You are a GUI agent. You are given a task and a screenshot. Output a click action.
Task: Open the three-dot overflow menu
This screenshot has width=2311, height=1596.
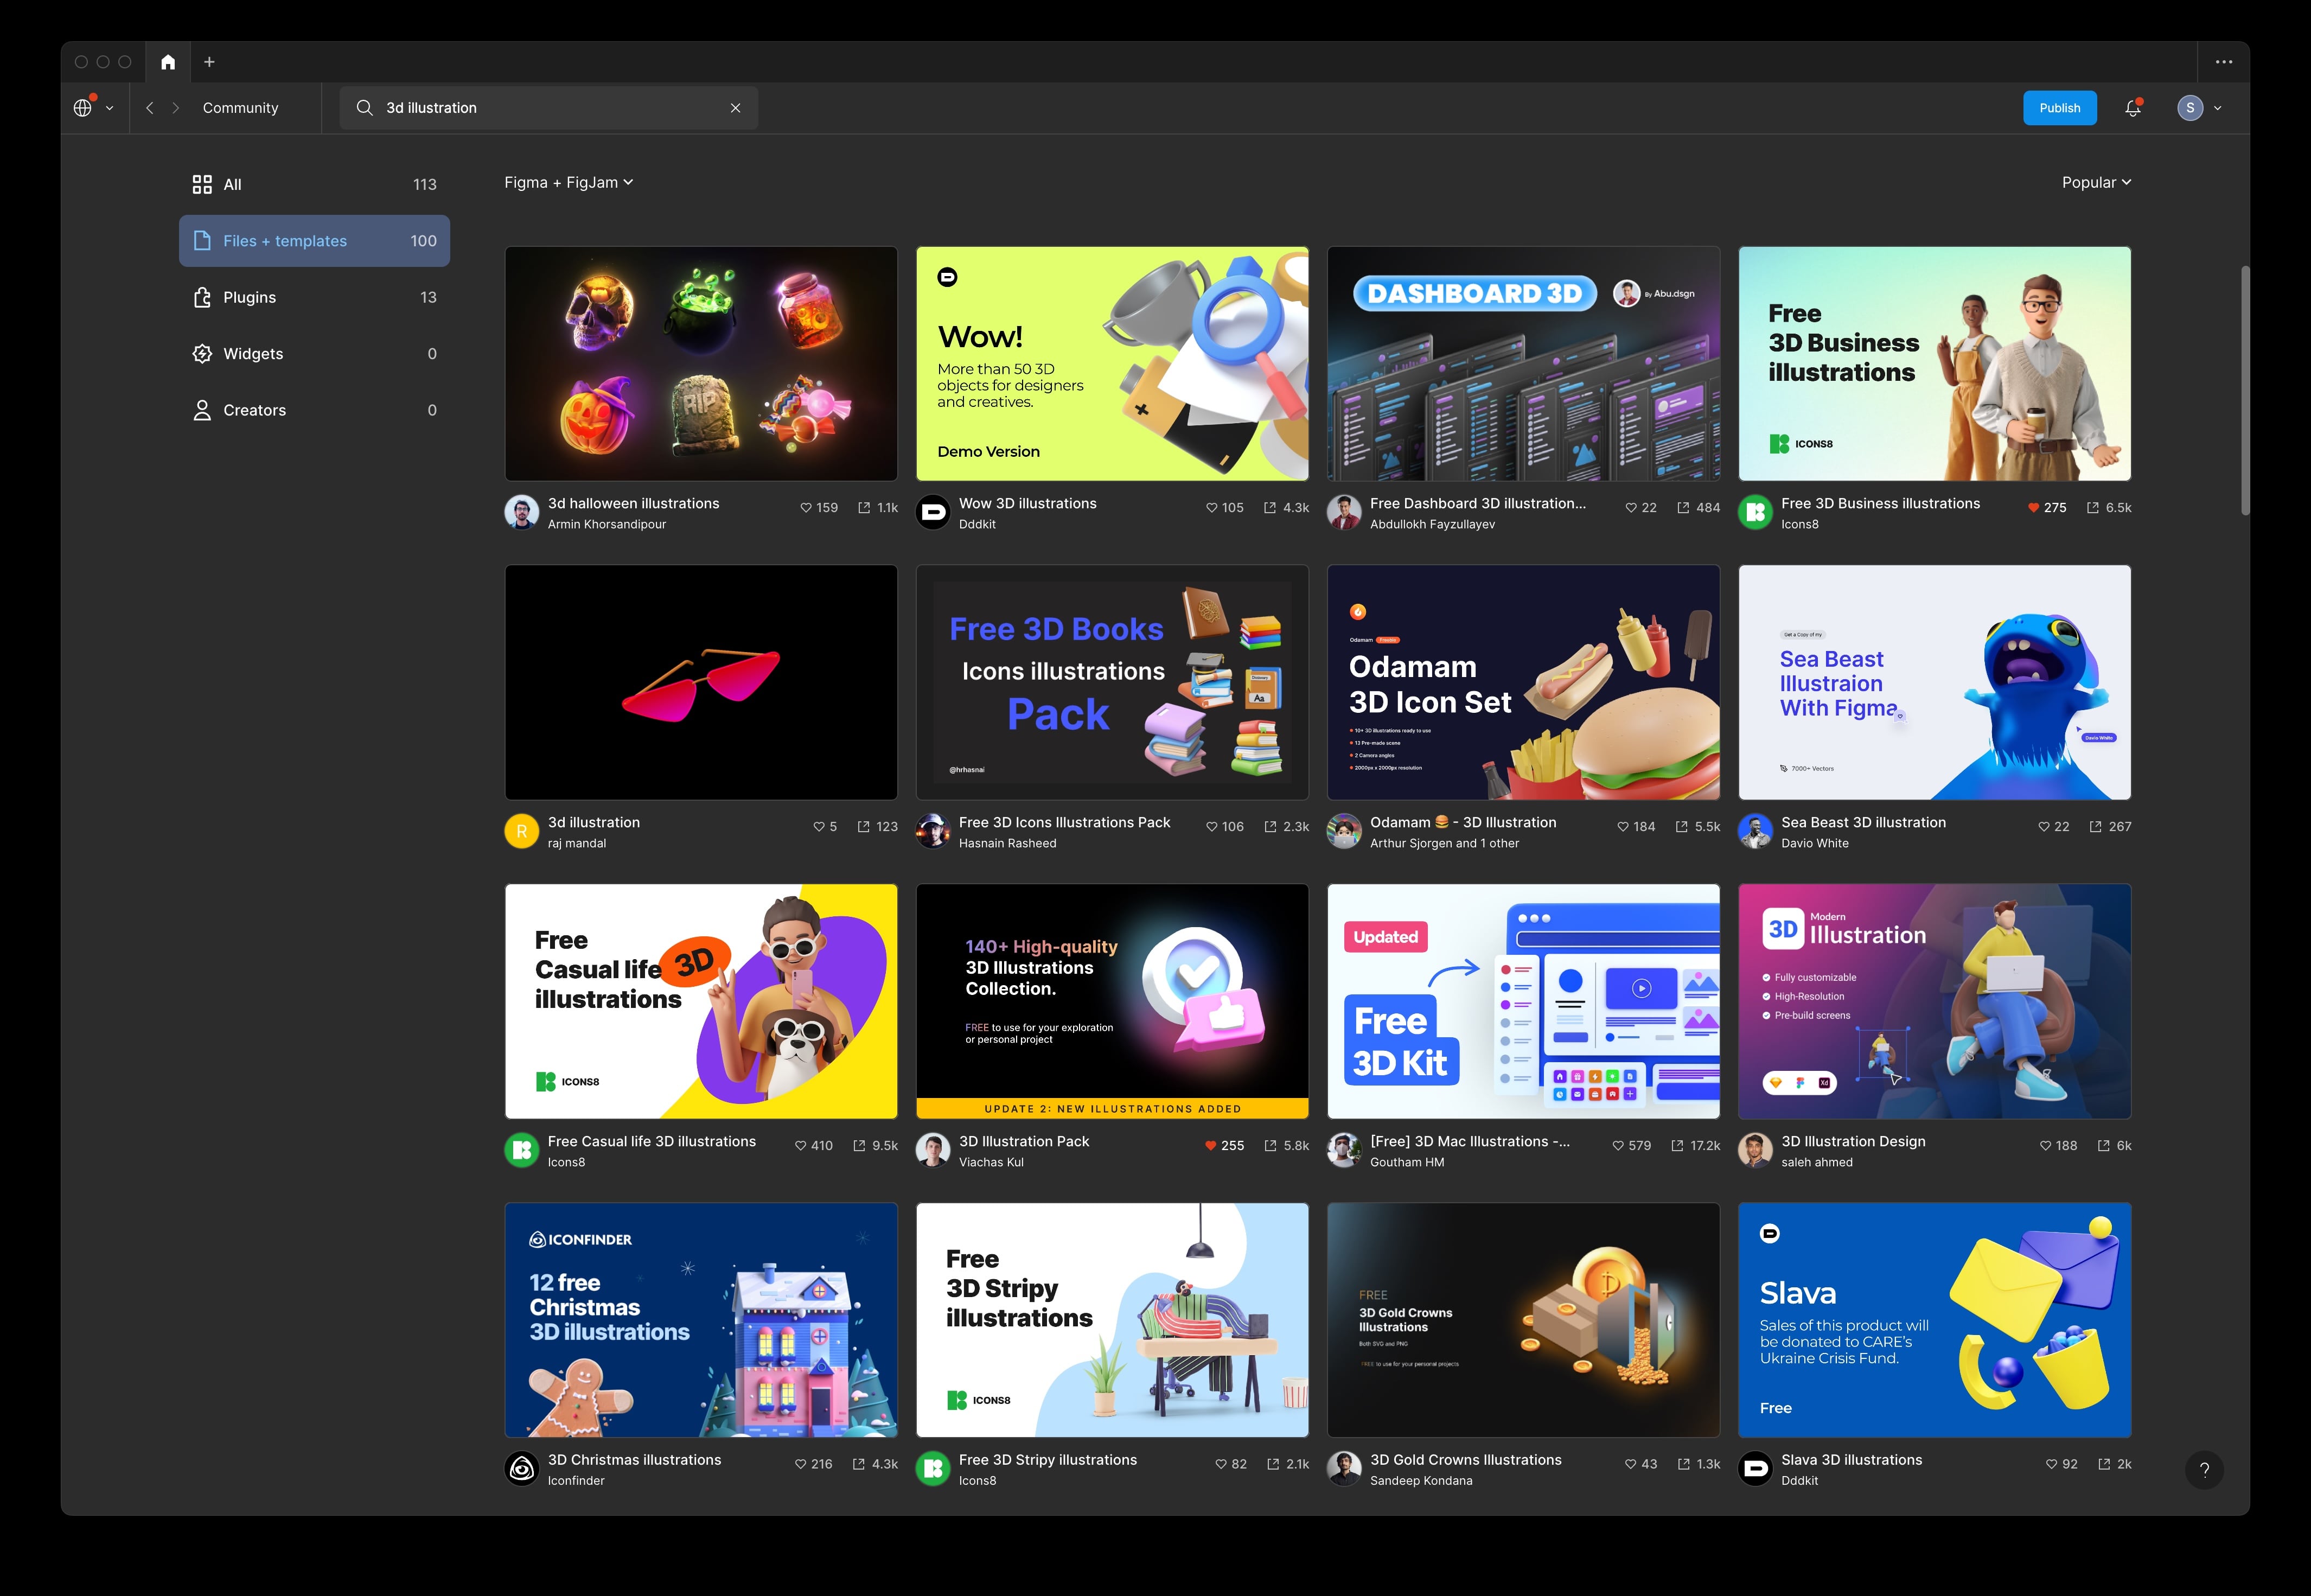click(2224, 62)
